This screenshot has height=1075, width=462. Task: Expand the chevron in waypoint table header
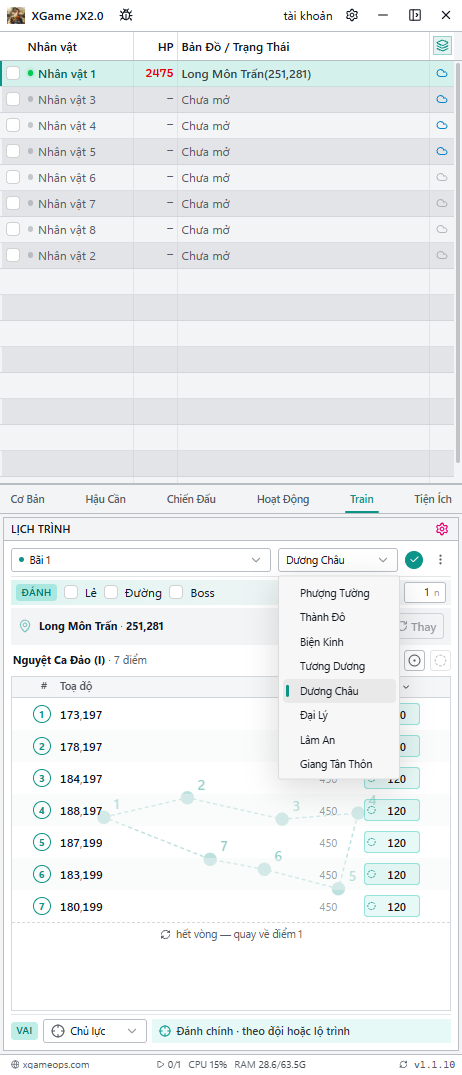click(407, 686)
